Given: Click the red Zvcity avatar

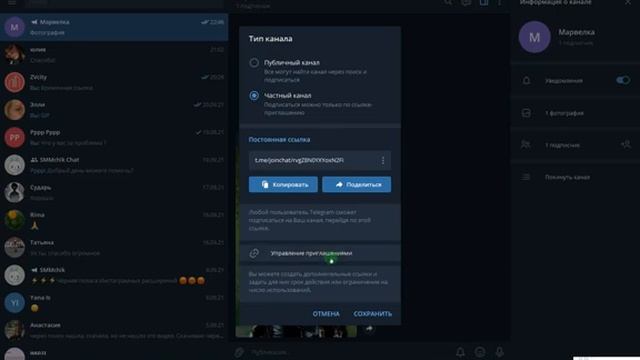Looking at the screenshot, I should tap(14, 82).
